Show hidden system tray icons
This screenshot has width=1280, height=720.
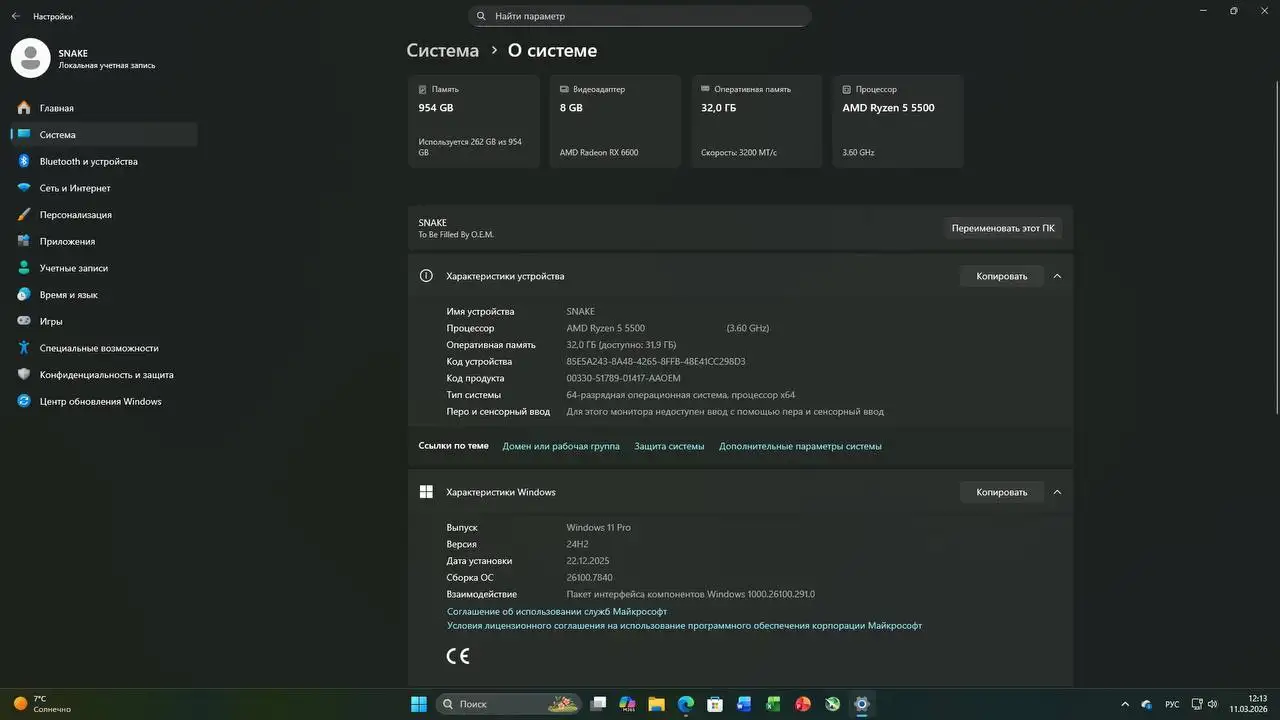coord(1125,704)
